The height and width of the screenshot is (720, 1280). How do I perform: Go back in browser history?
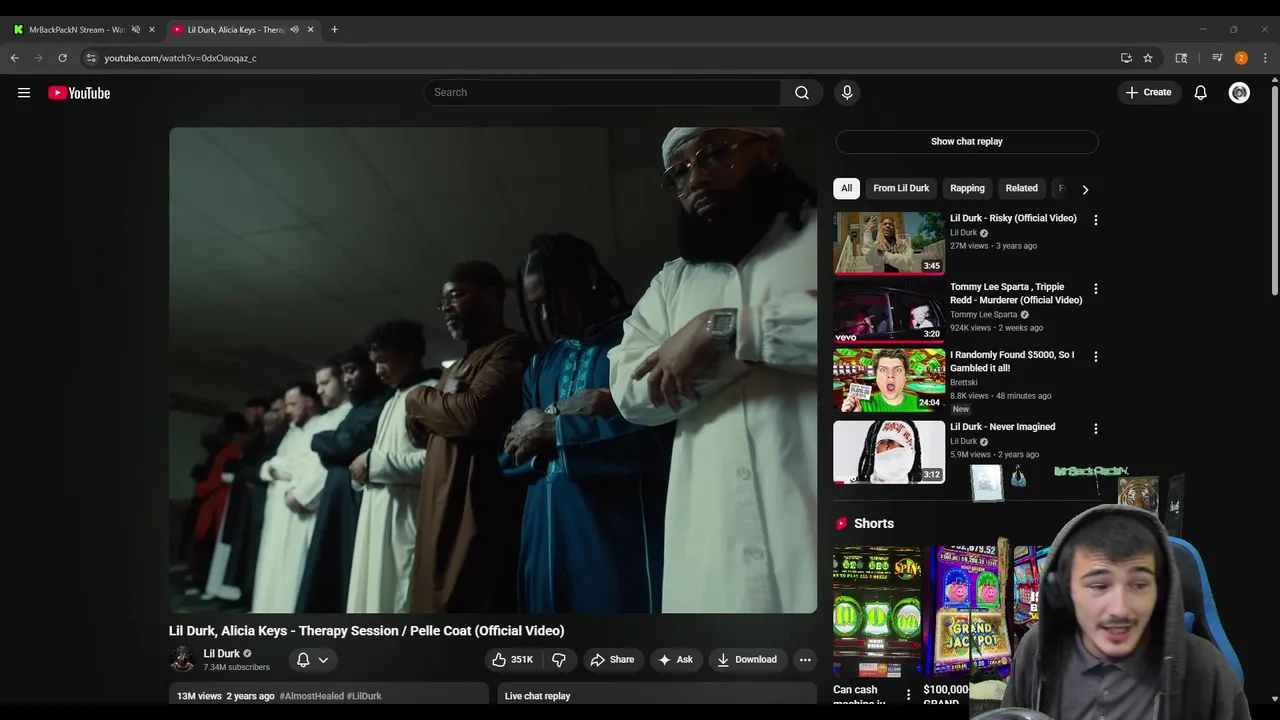coord(15,58)
